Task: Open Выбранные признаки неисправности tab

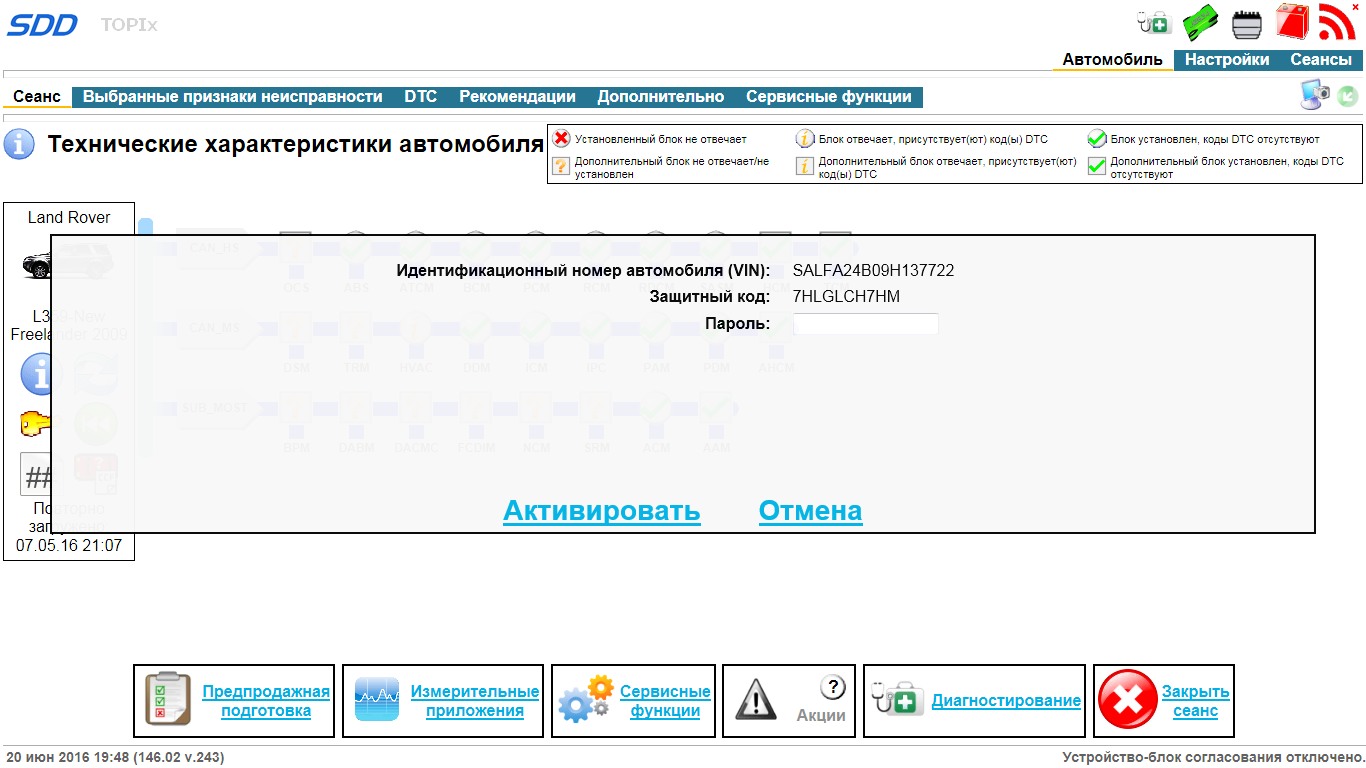Action: pos(232,97)
